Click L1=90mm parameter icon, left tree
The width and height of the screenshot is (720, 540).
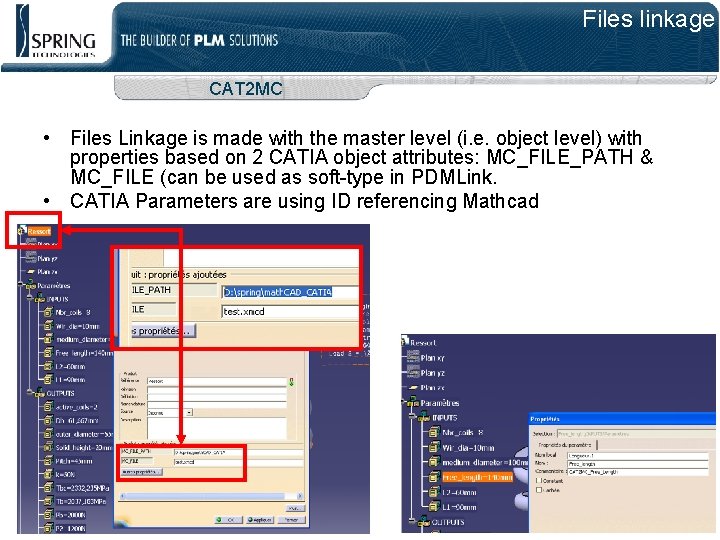tap(48, 379)
